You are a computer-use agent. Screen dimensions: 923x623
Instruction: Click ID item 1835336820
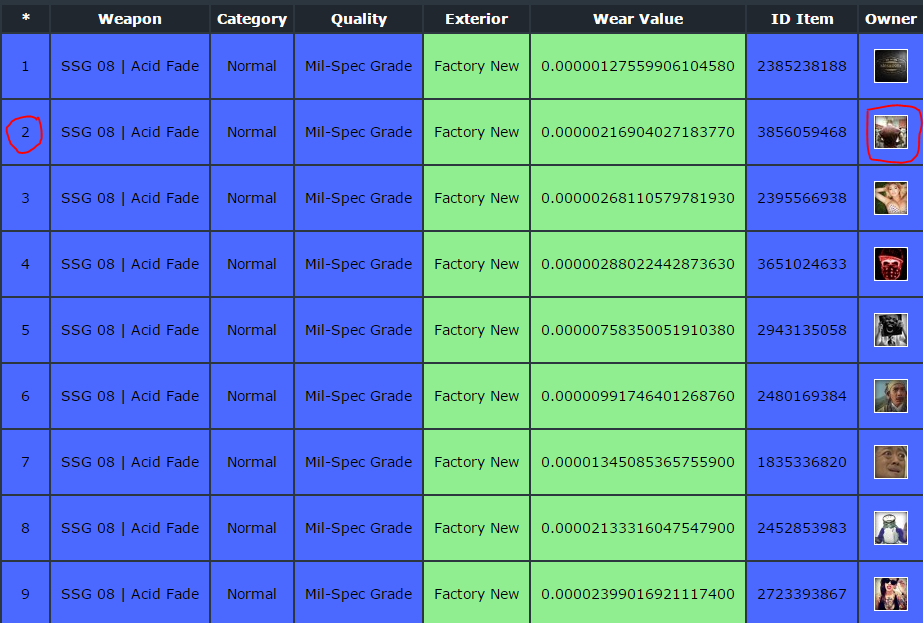802,462
